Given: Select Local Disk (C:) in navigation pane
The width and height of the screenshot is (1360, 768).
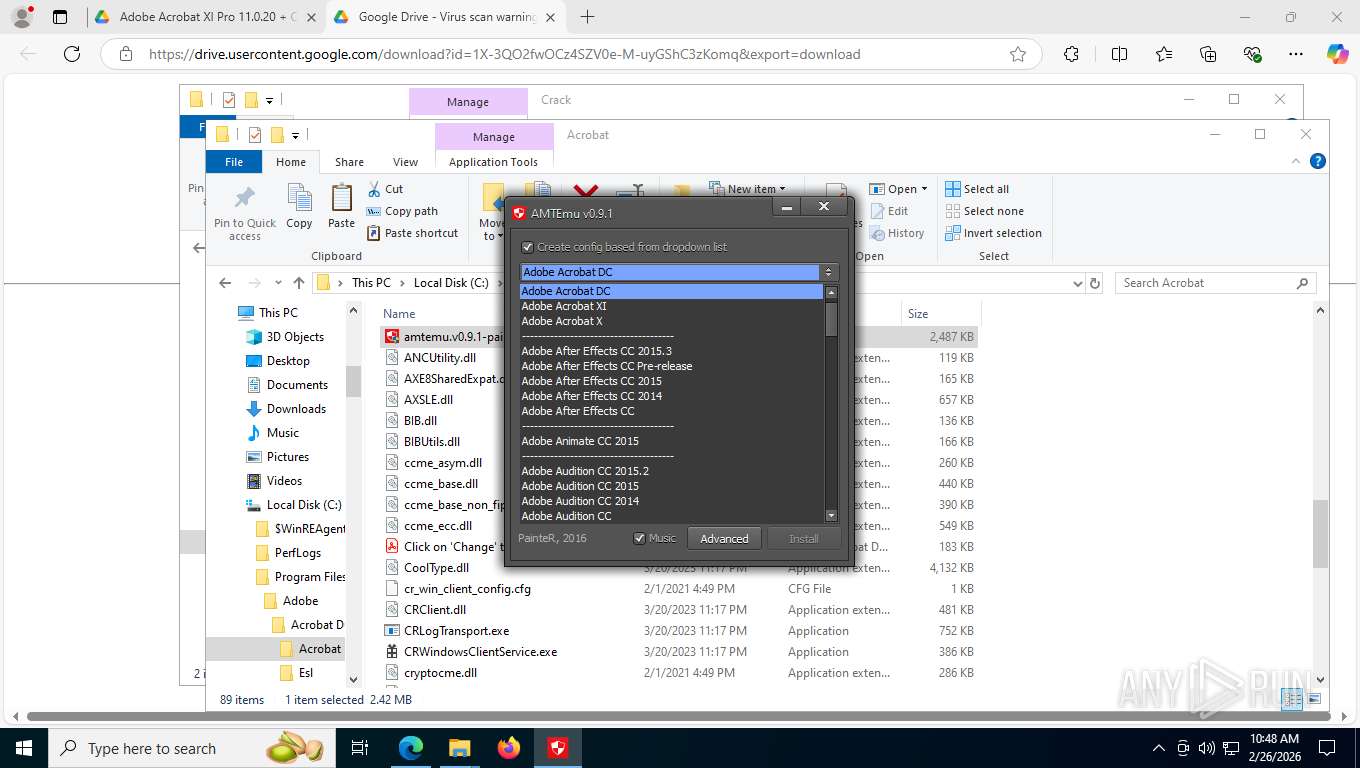Looking at the screenshot, I should coord(304,505).
